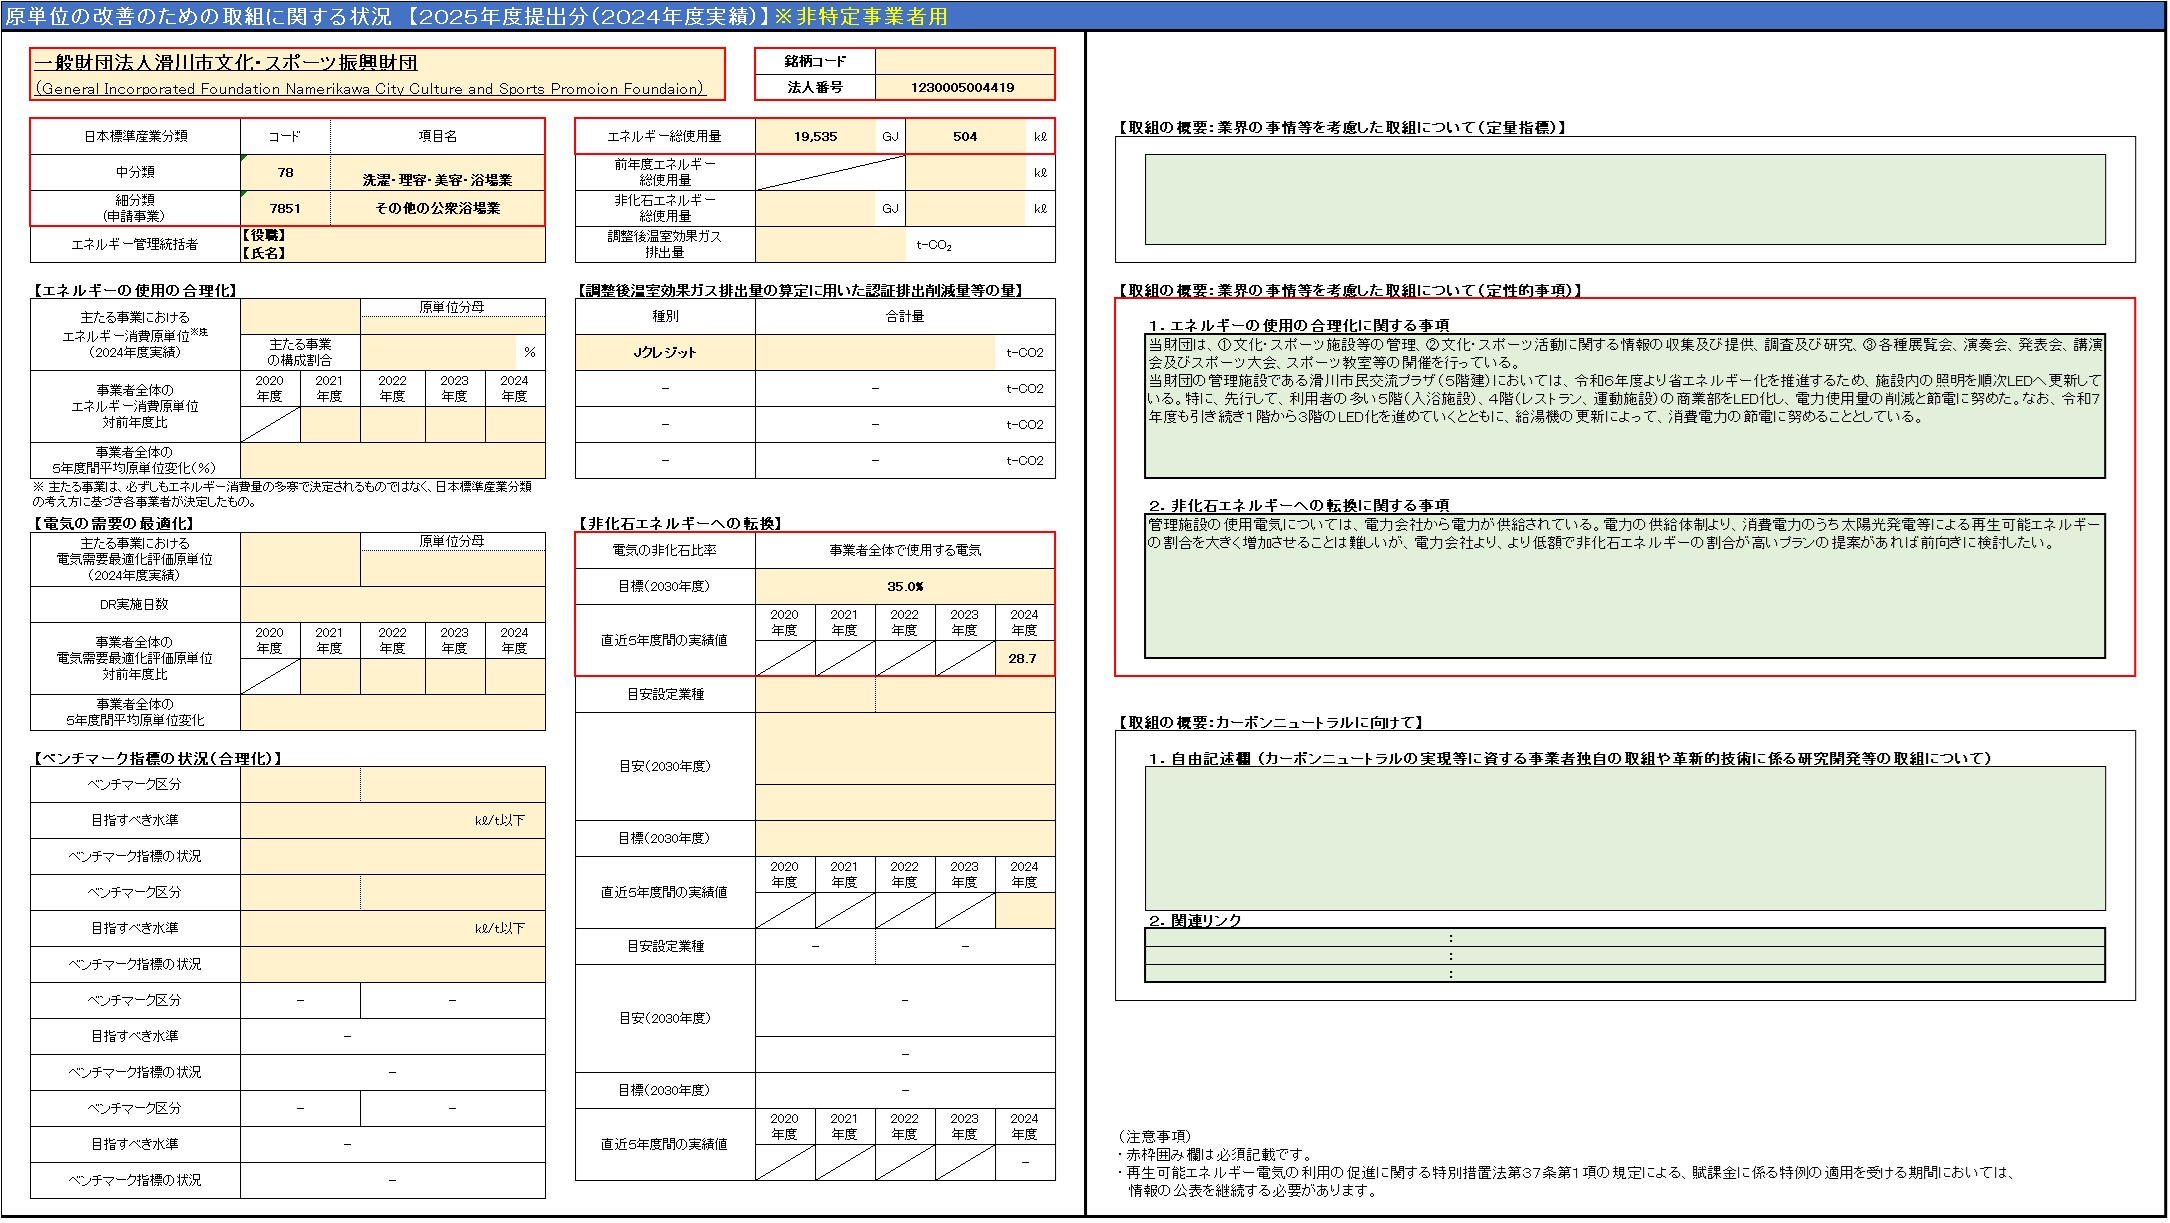Click the 目標(2030年度) cell showing 35.0%
2170x1223 pixels.
coord(904,587)
